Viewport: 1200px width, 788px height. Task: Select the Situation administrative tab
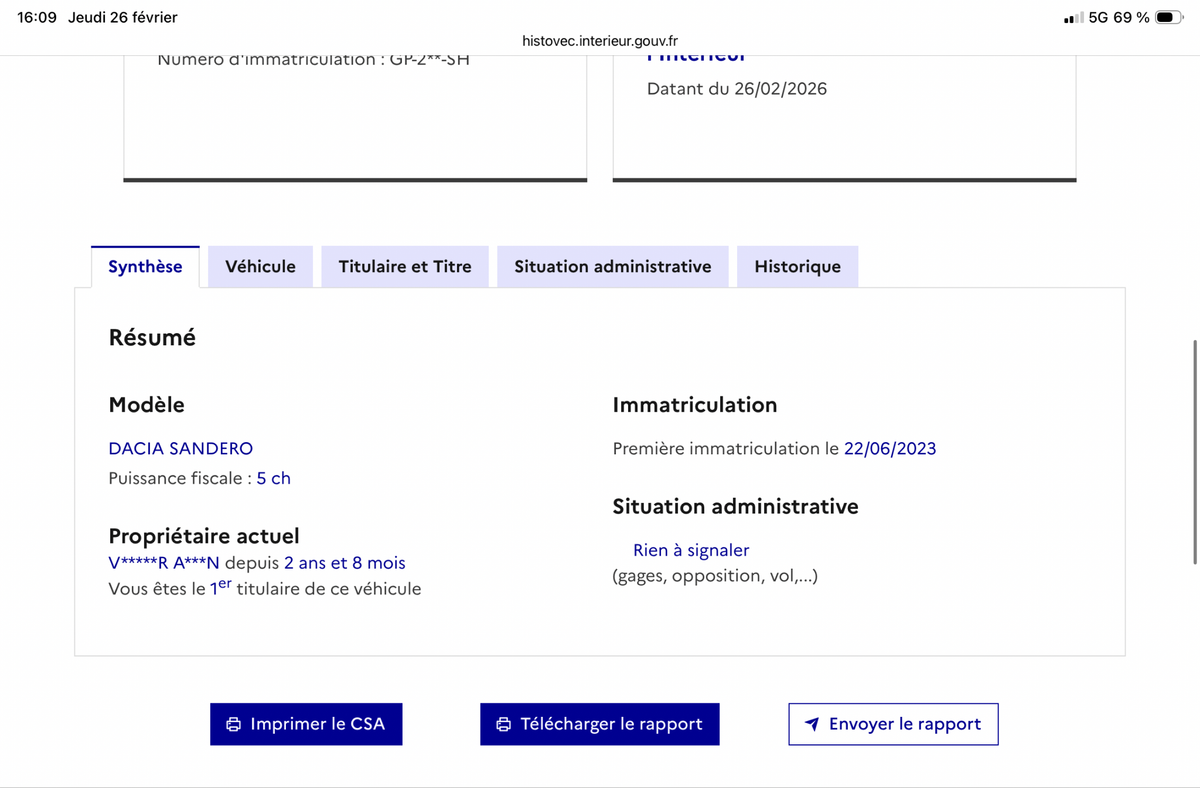(x=612, y=267)
